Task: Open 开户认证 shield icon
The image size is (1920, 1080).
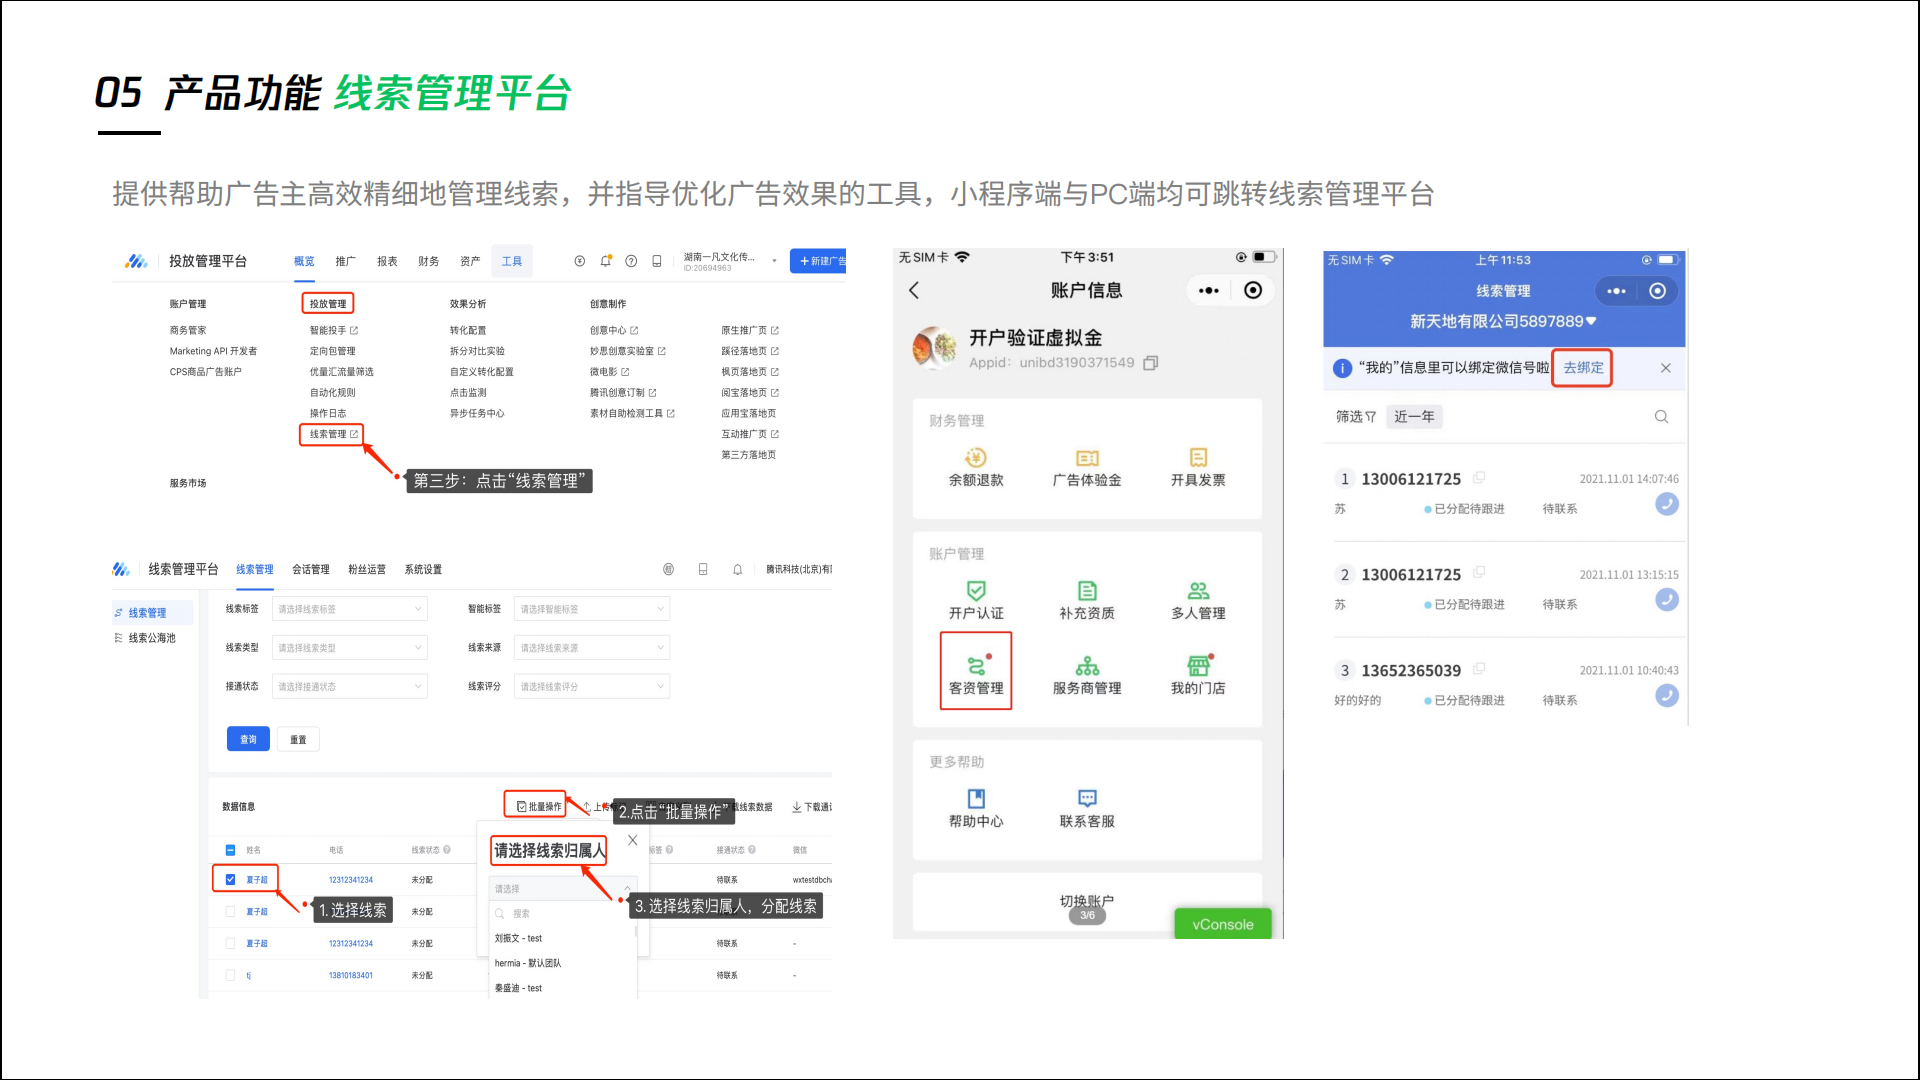Action: click(x=976, y=591)
